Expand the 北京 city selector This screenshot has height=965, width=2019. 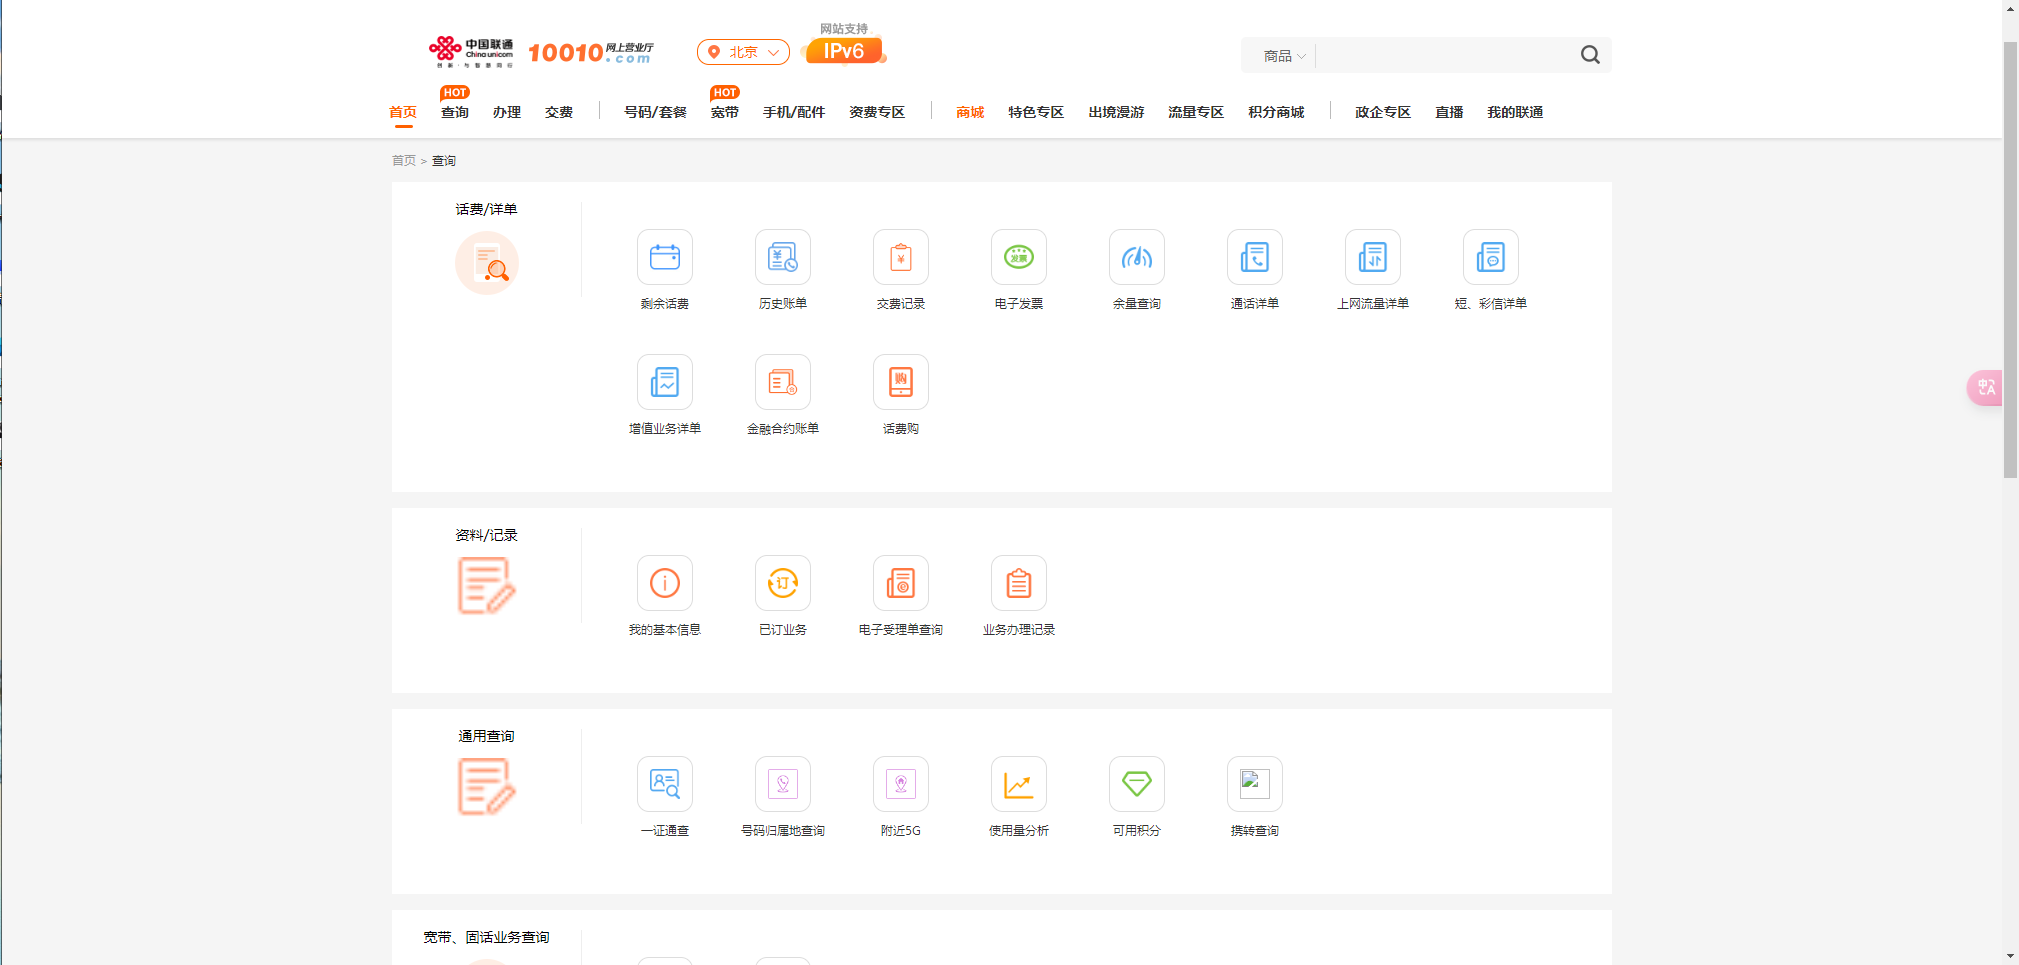(743, 52)
